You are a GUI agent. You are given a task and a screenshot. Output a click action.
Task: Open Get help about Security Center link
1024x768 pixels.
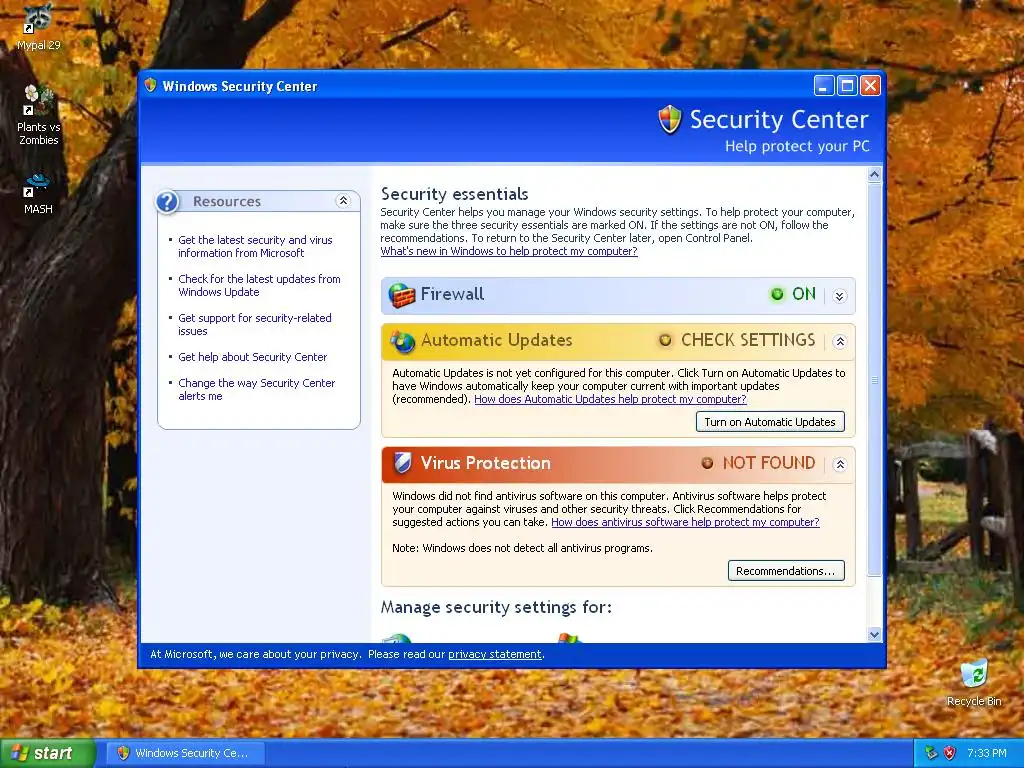(253, 357)
